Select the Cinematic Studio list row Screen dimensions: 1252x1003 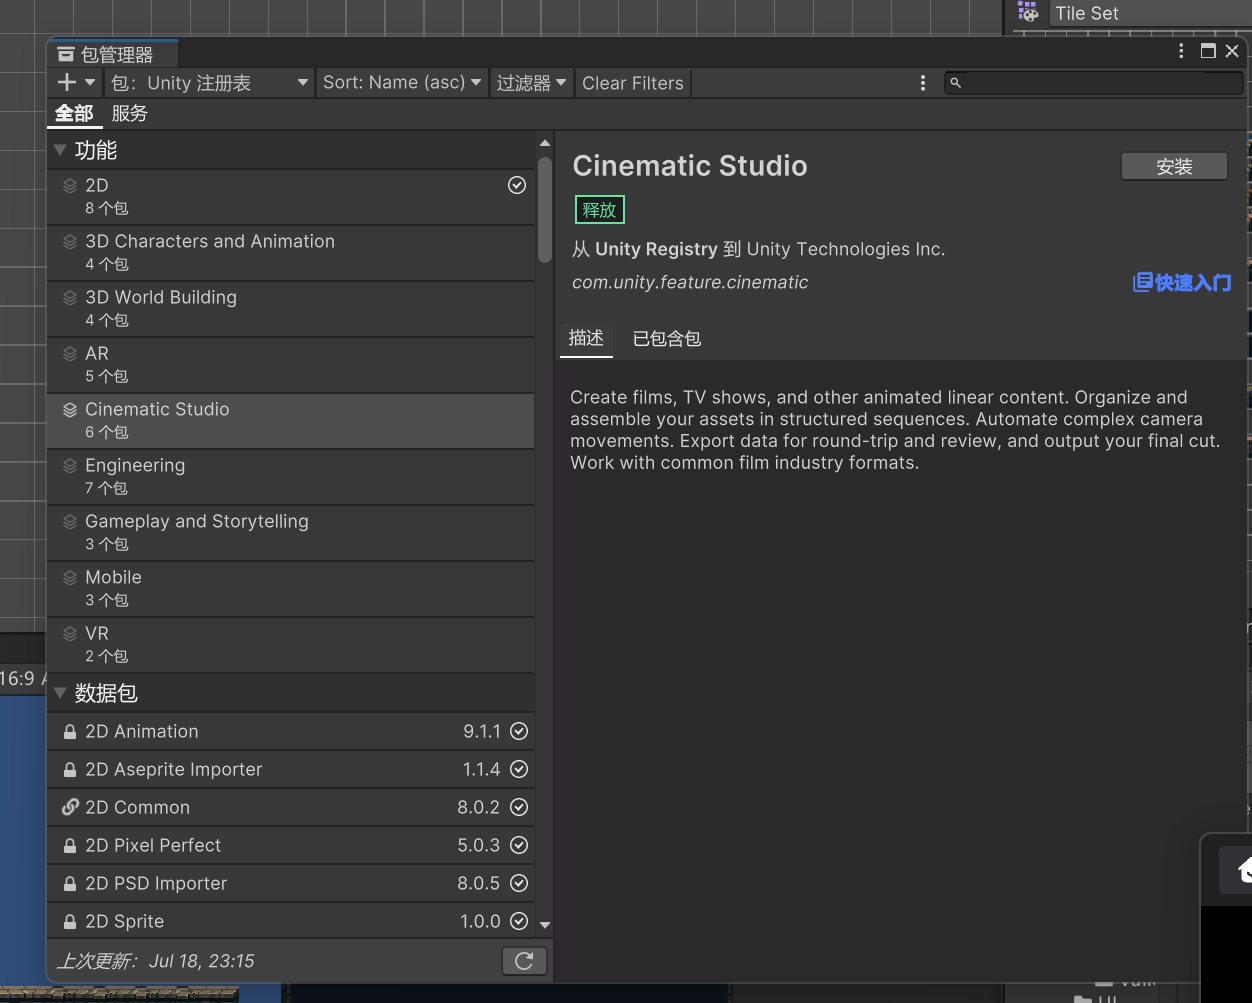[x=290, y=420]
